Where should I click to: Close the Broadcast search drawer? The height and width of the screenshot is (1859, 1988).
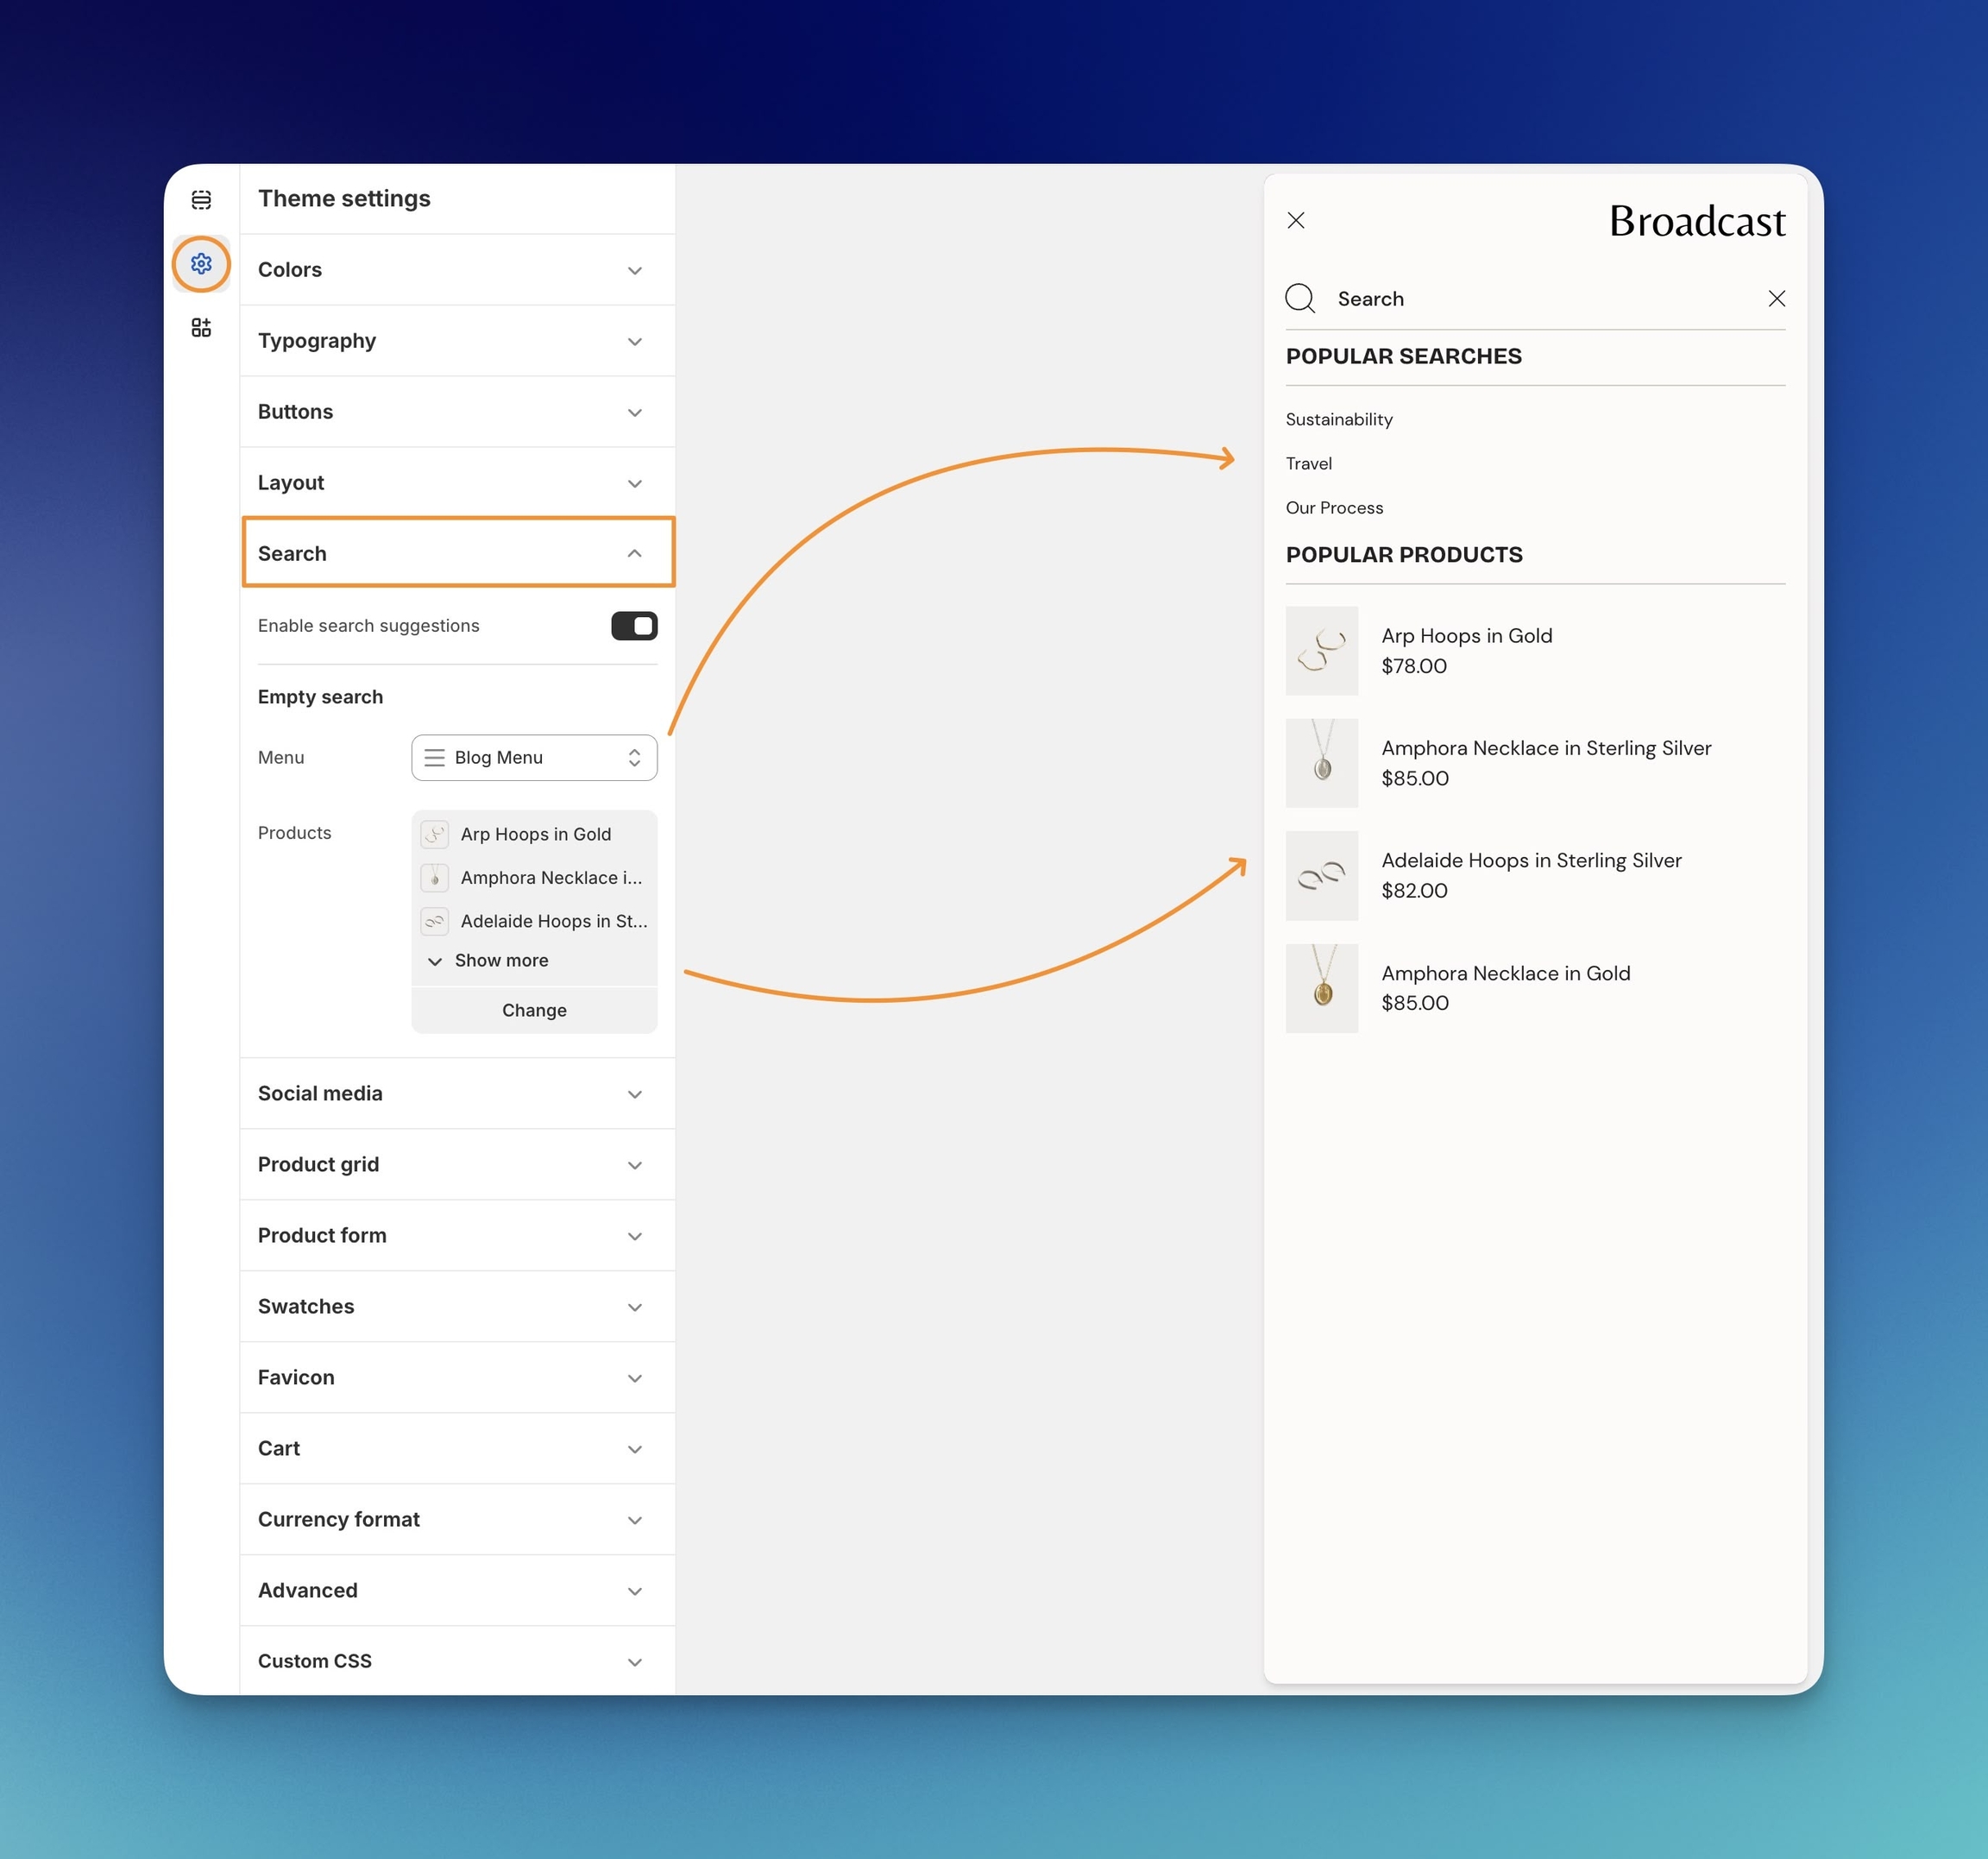pos(1296,220)
